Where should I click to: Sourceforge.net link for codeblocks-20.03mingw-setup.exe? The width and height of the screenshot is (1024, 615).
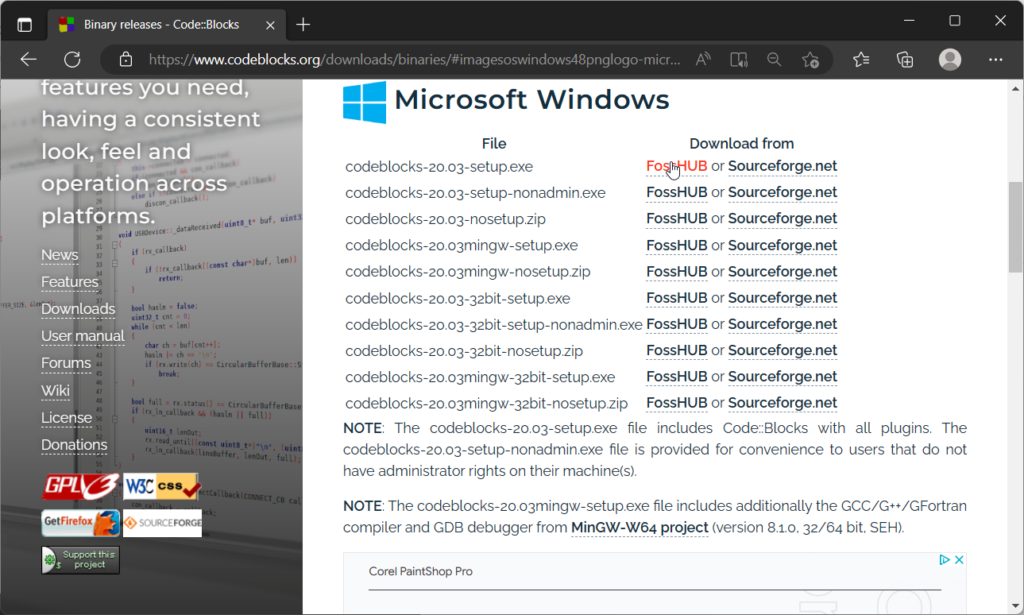pos(782,245)
